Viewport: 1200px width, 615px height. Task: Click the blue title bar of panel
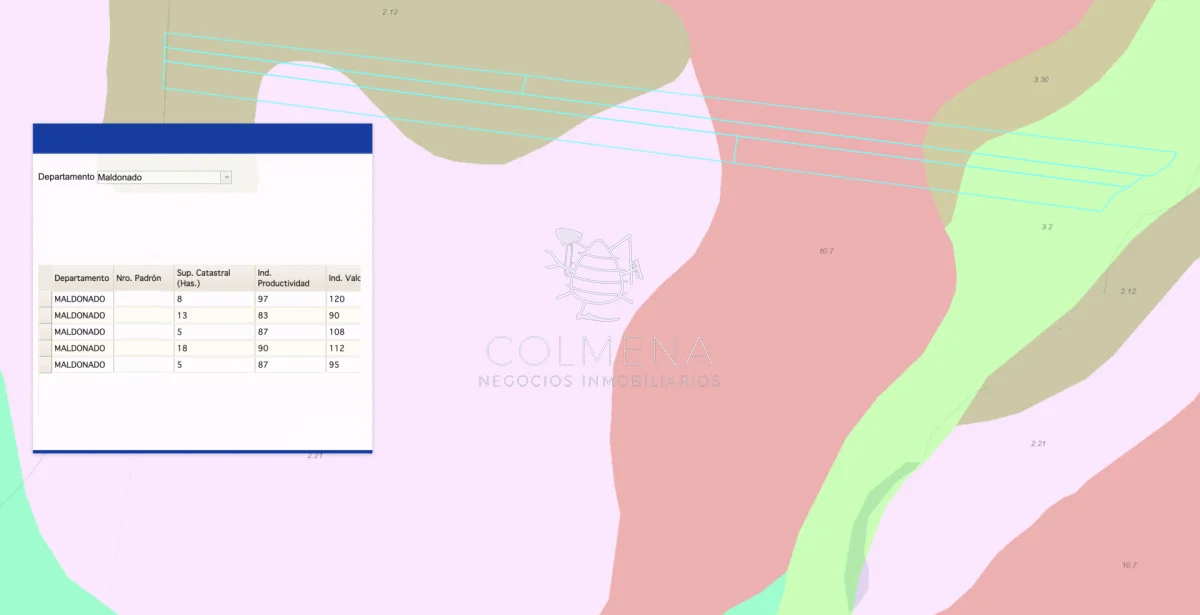[202, 138]
